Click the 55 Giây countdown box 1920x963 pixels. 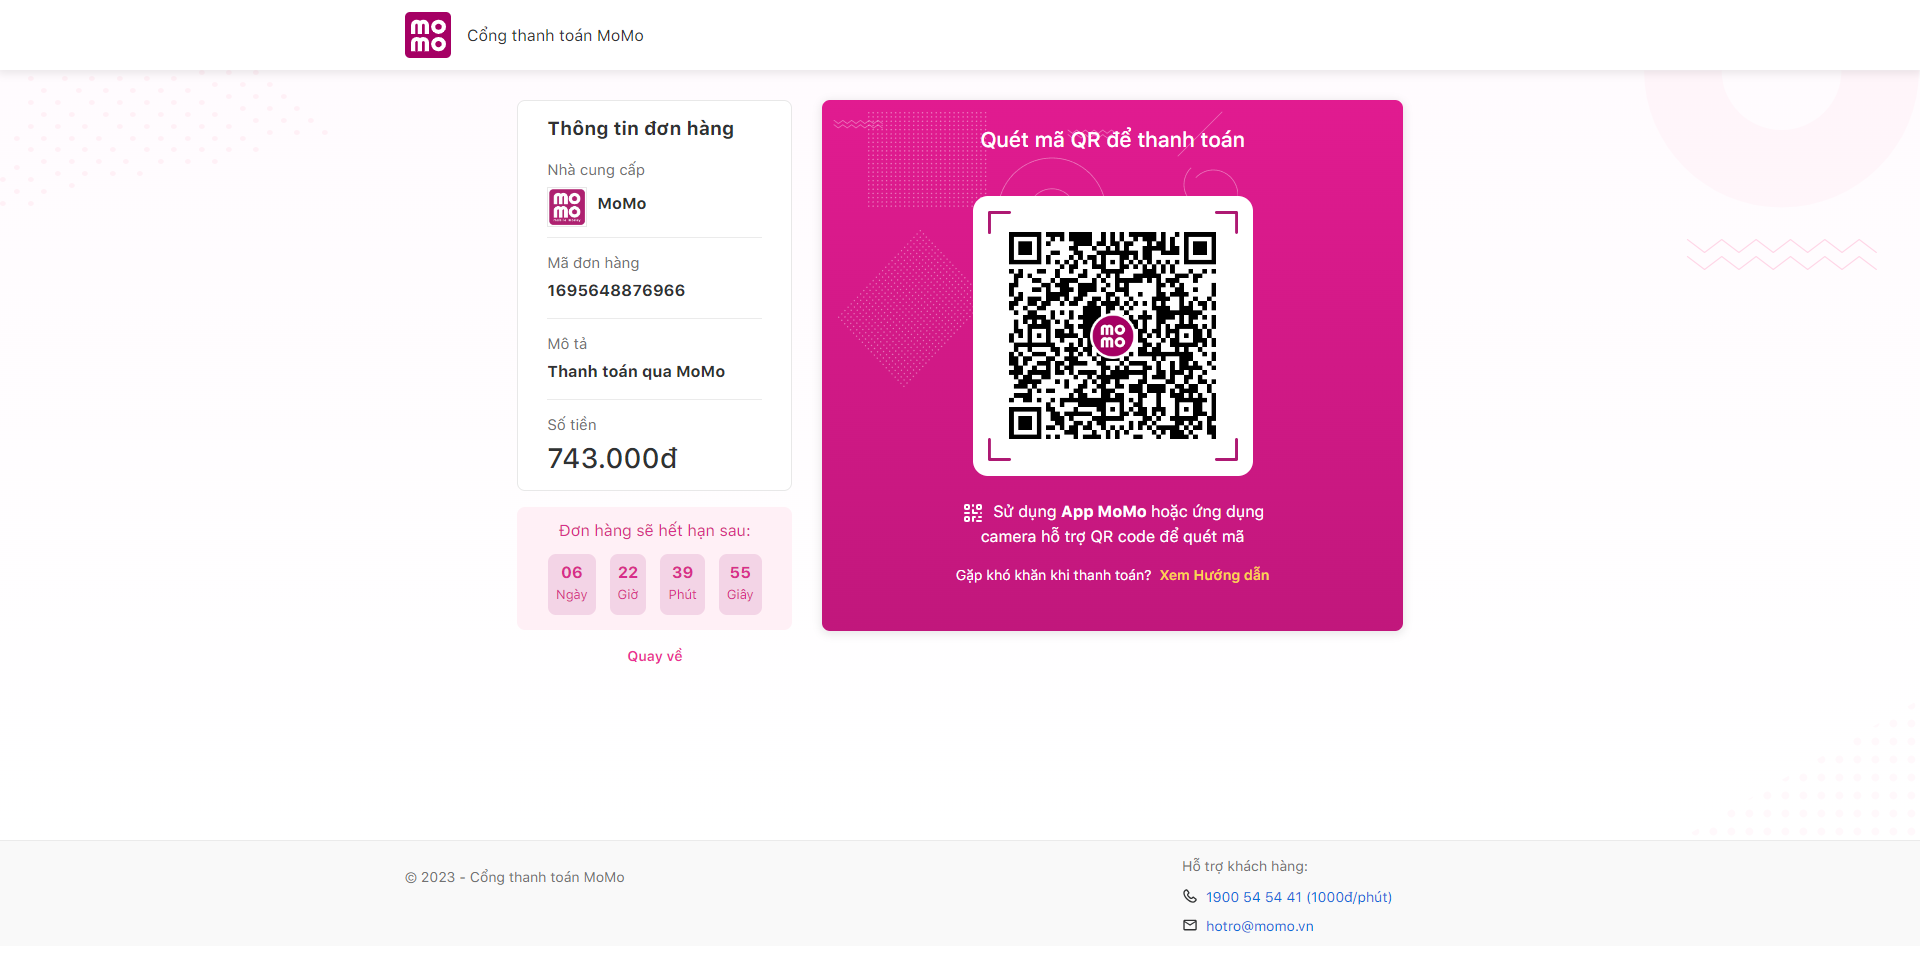click(x=740, y=584)
